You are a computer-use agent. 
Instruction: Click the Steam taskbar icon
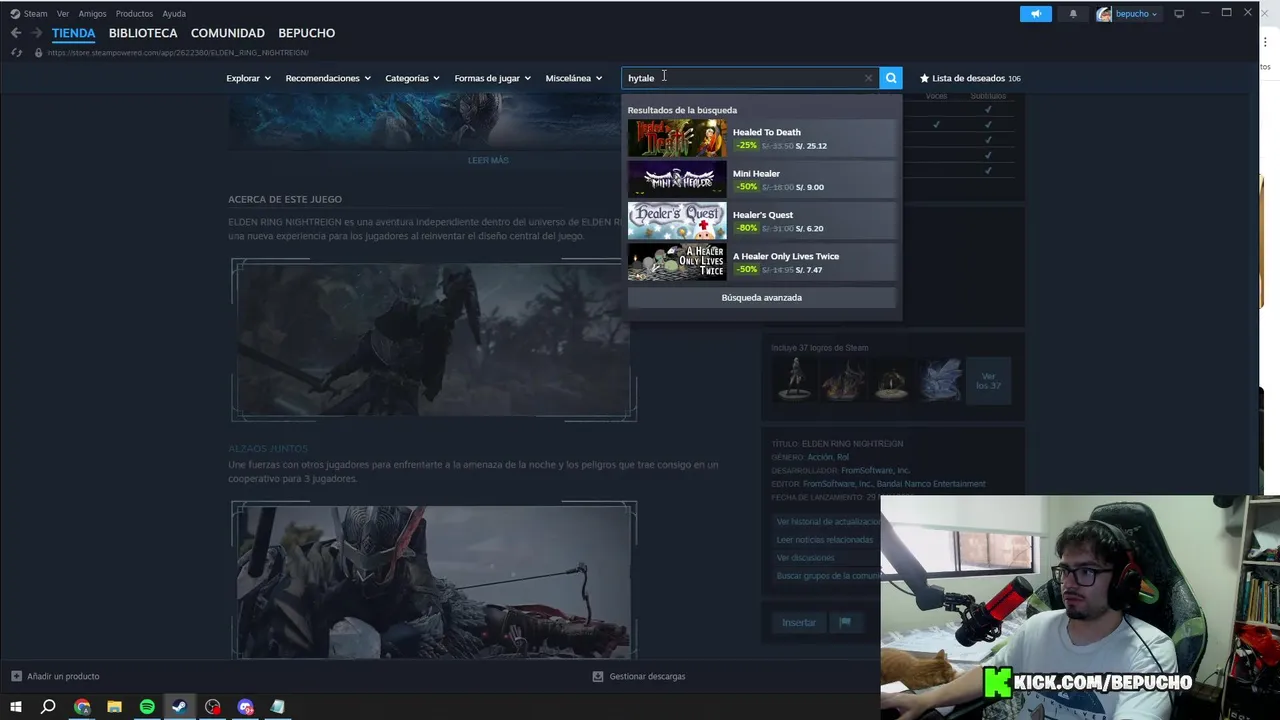(179, 707)
